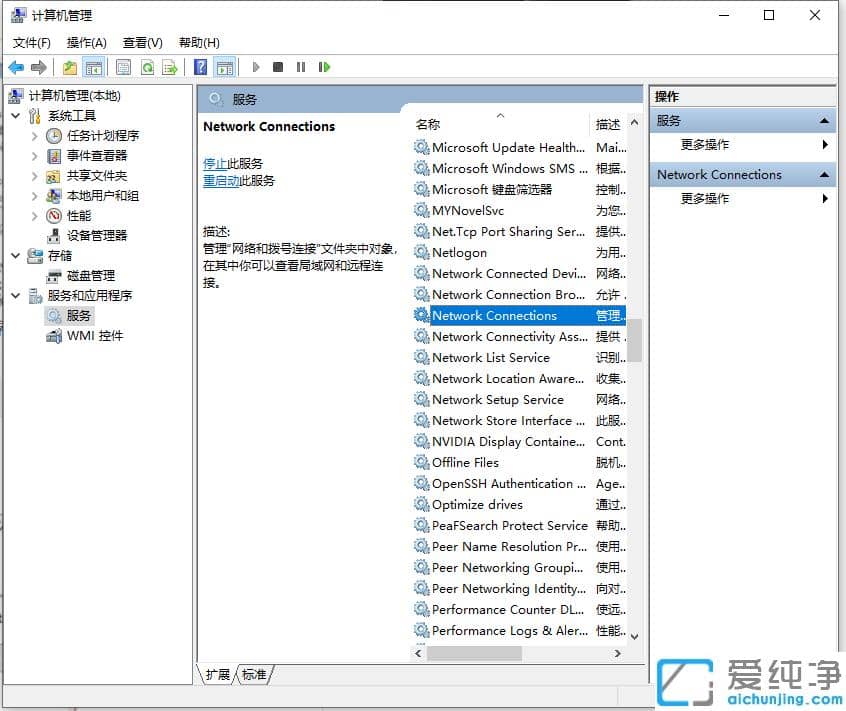Screen dimensions: 846x711
Task: Switch to the 标准 tab
Action: [x=254, y=674]
